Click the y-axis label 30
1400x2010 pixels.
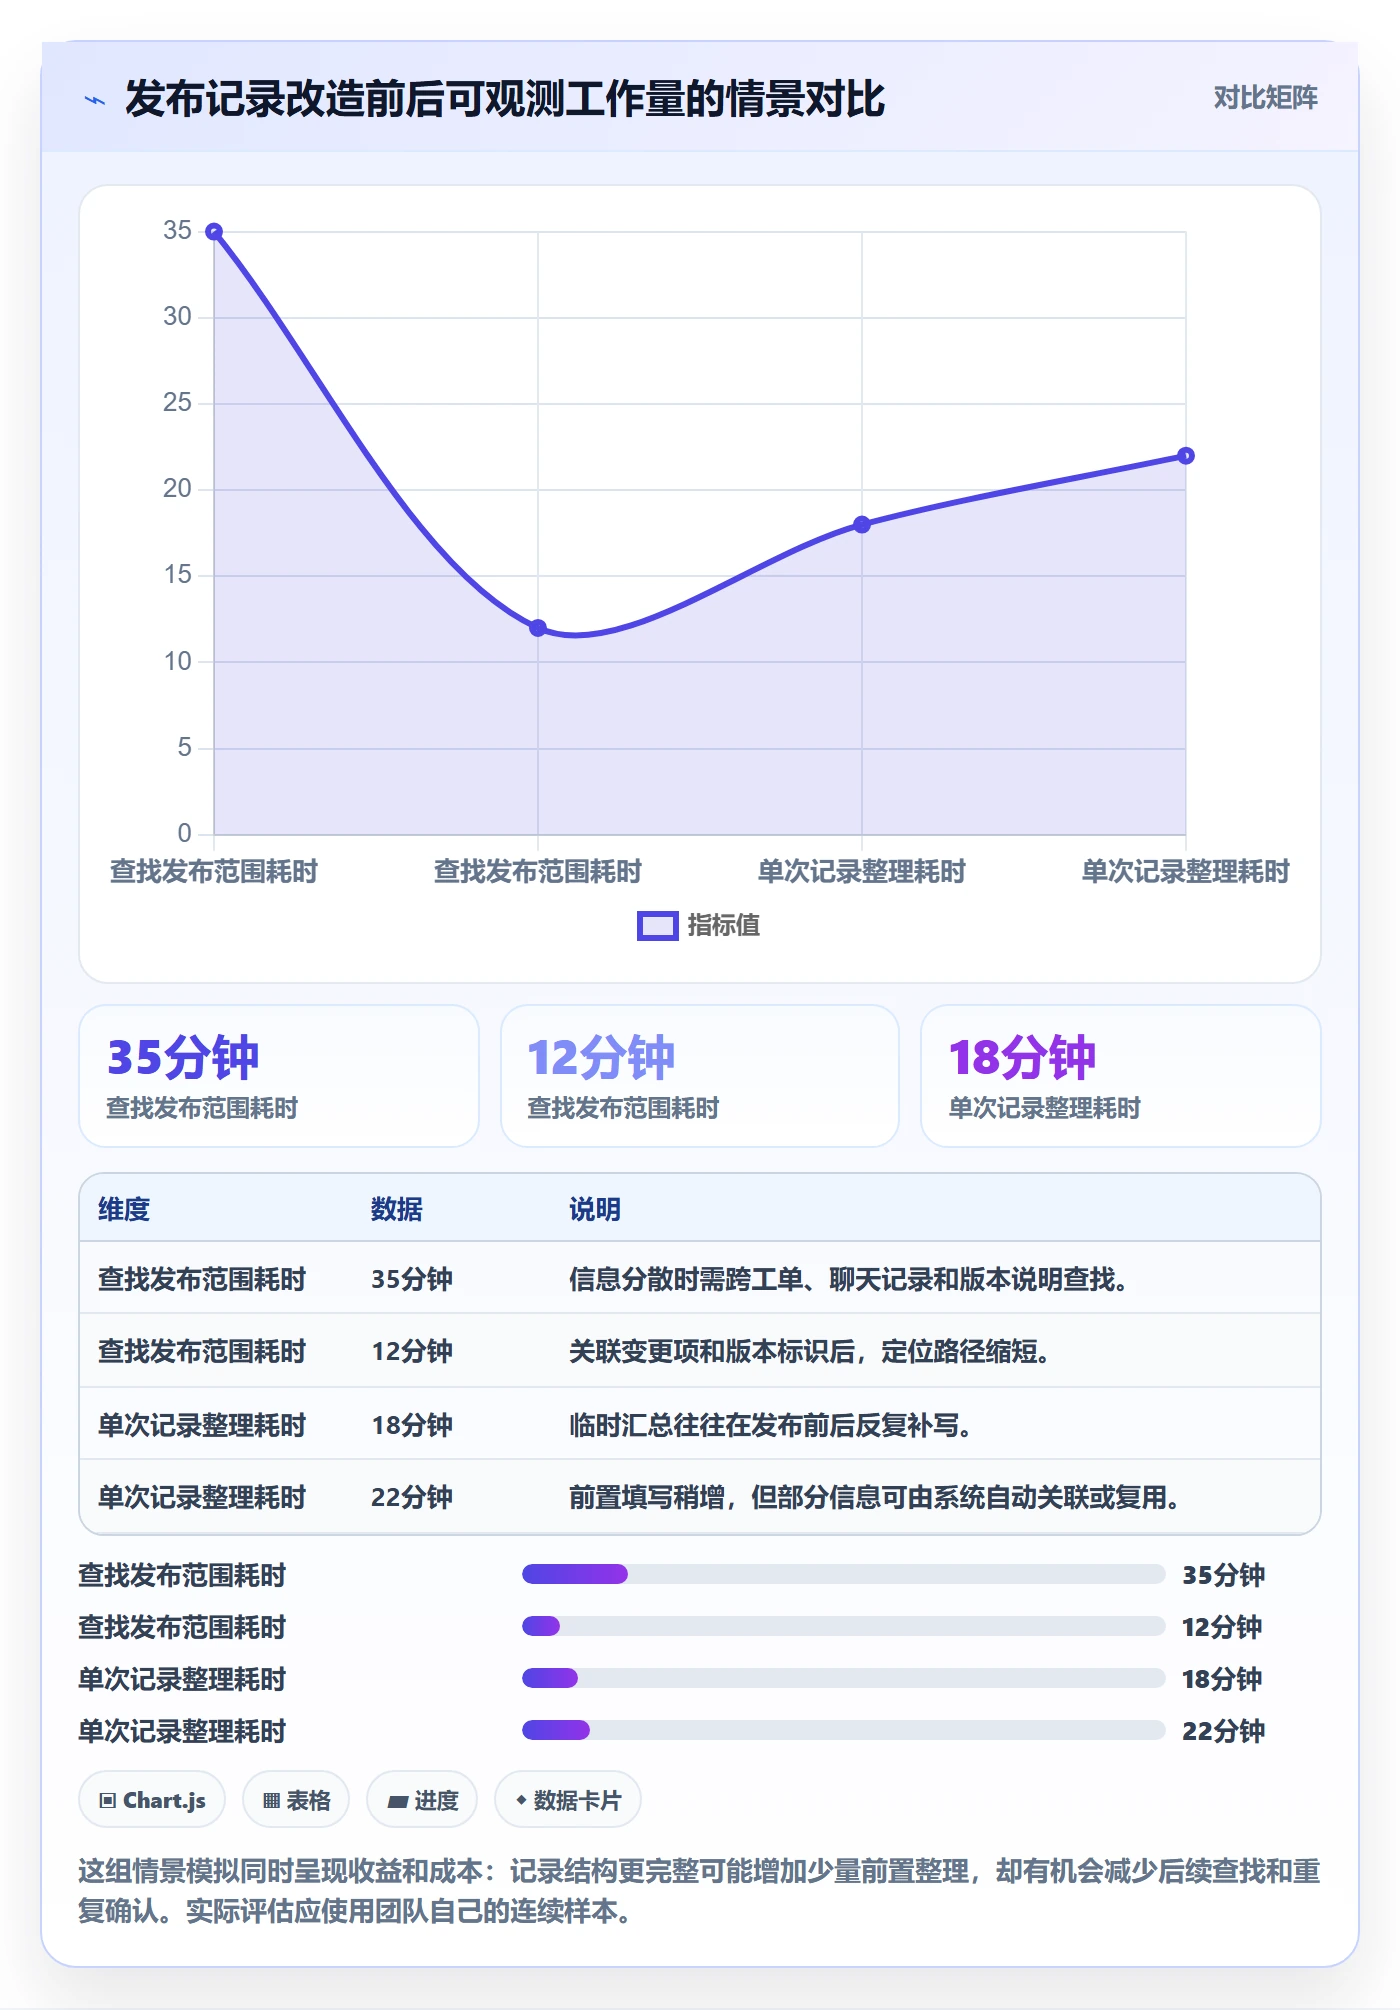pyautogui.click(x=177, y=317)
